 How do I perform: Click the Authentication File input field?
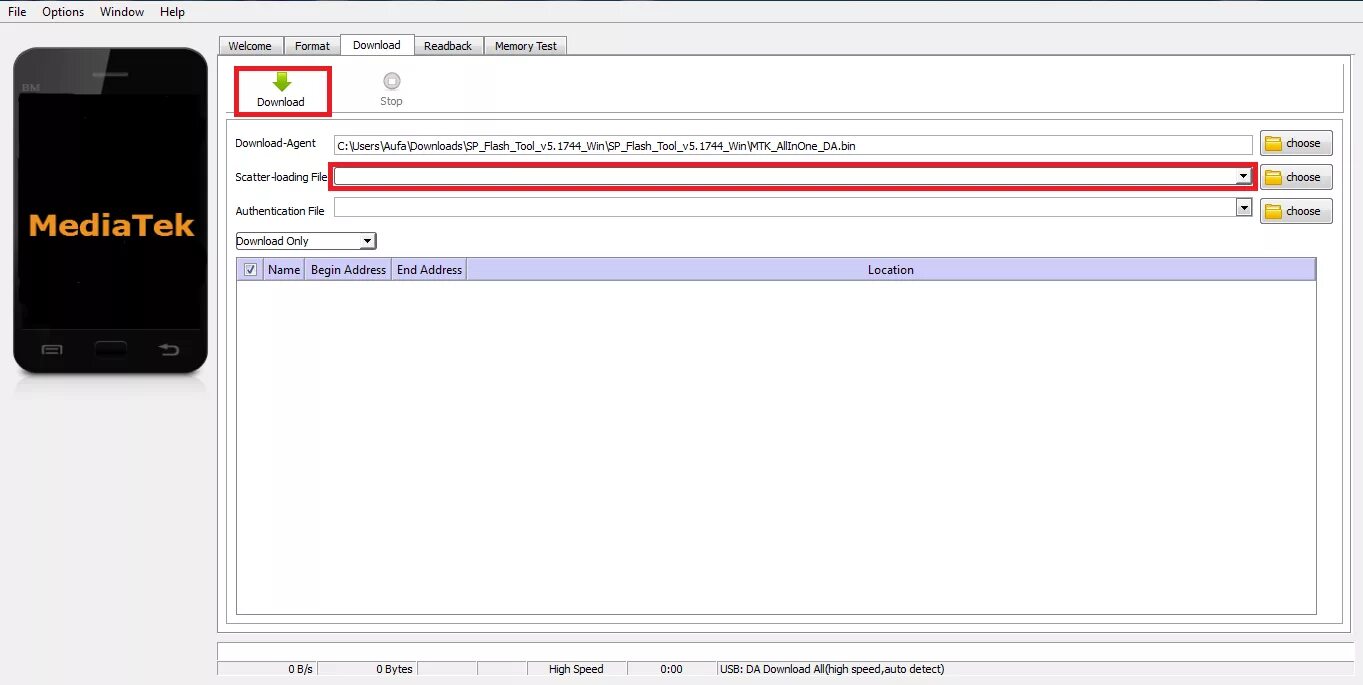click(785, 207)
